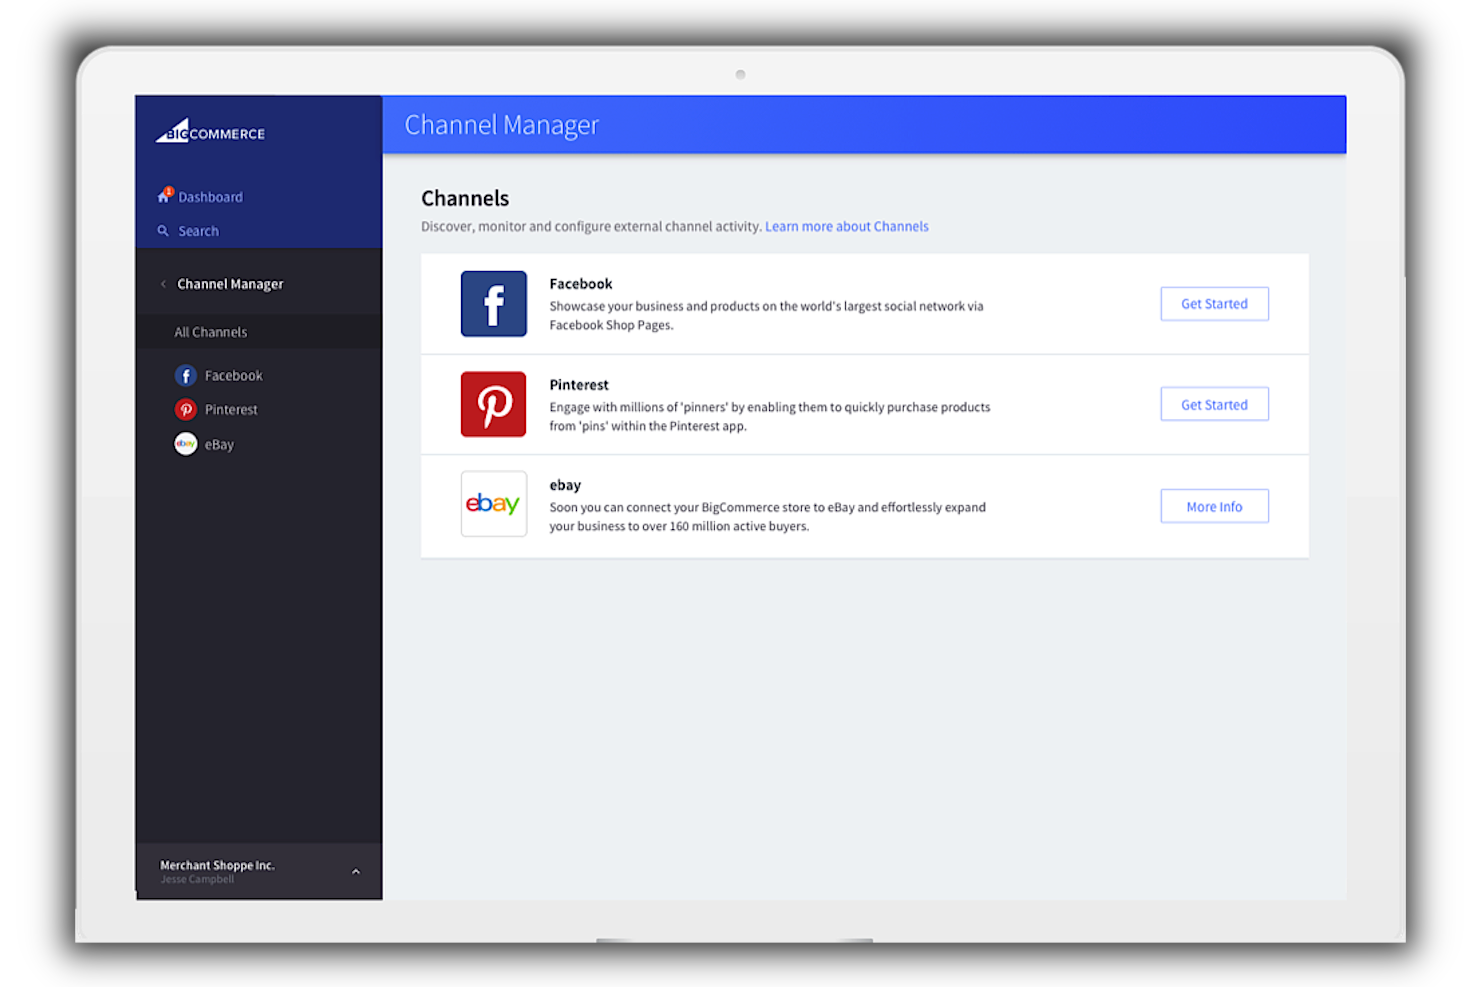Click the Channels section heading

pyautogui.click(x=465, y=198)
